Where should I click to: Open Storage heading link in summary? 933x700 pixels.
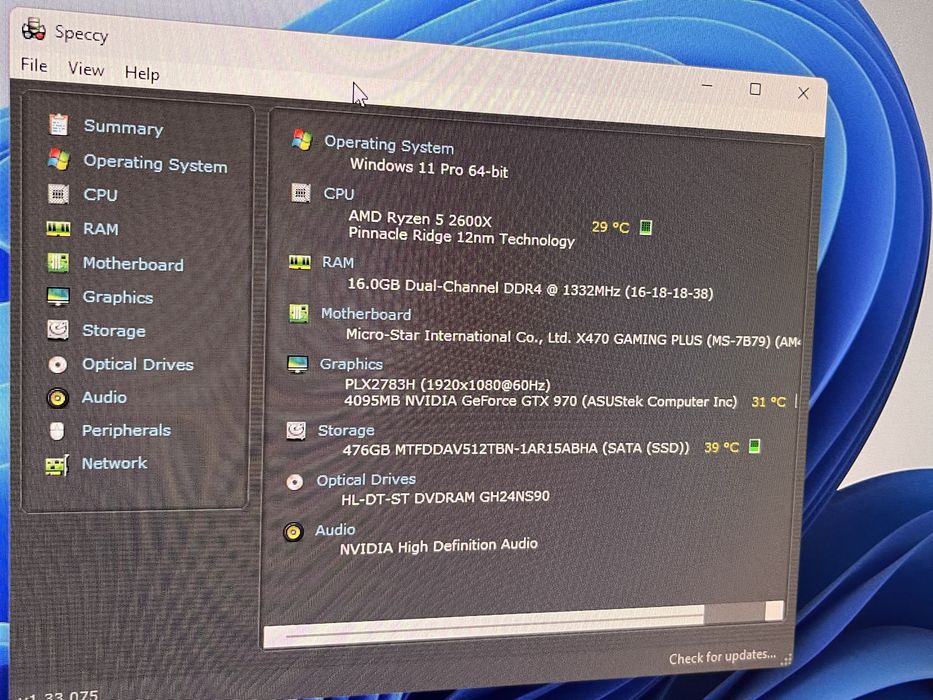click(346, 430)
